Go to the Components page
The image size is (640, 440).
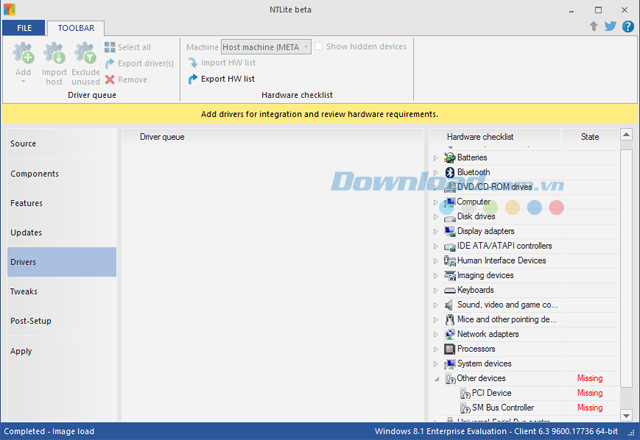(34, 173)
